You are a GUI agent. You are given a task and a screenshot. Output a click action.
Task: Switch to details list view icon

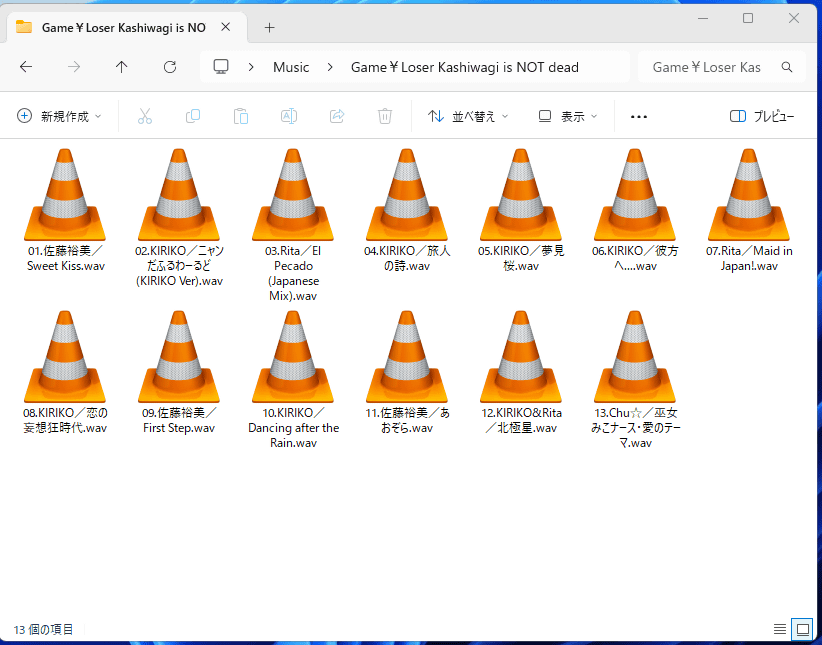(780, 629)
